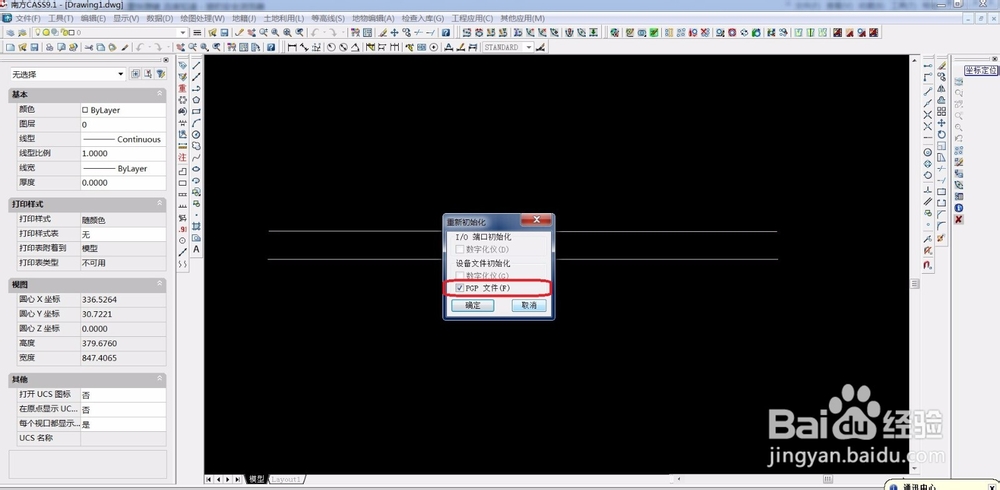Select the Erase tool in modify toolbar
Screen dimensions: 1000x490
click(x=941, y=65)
